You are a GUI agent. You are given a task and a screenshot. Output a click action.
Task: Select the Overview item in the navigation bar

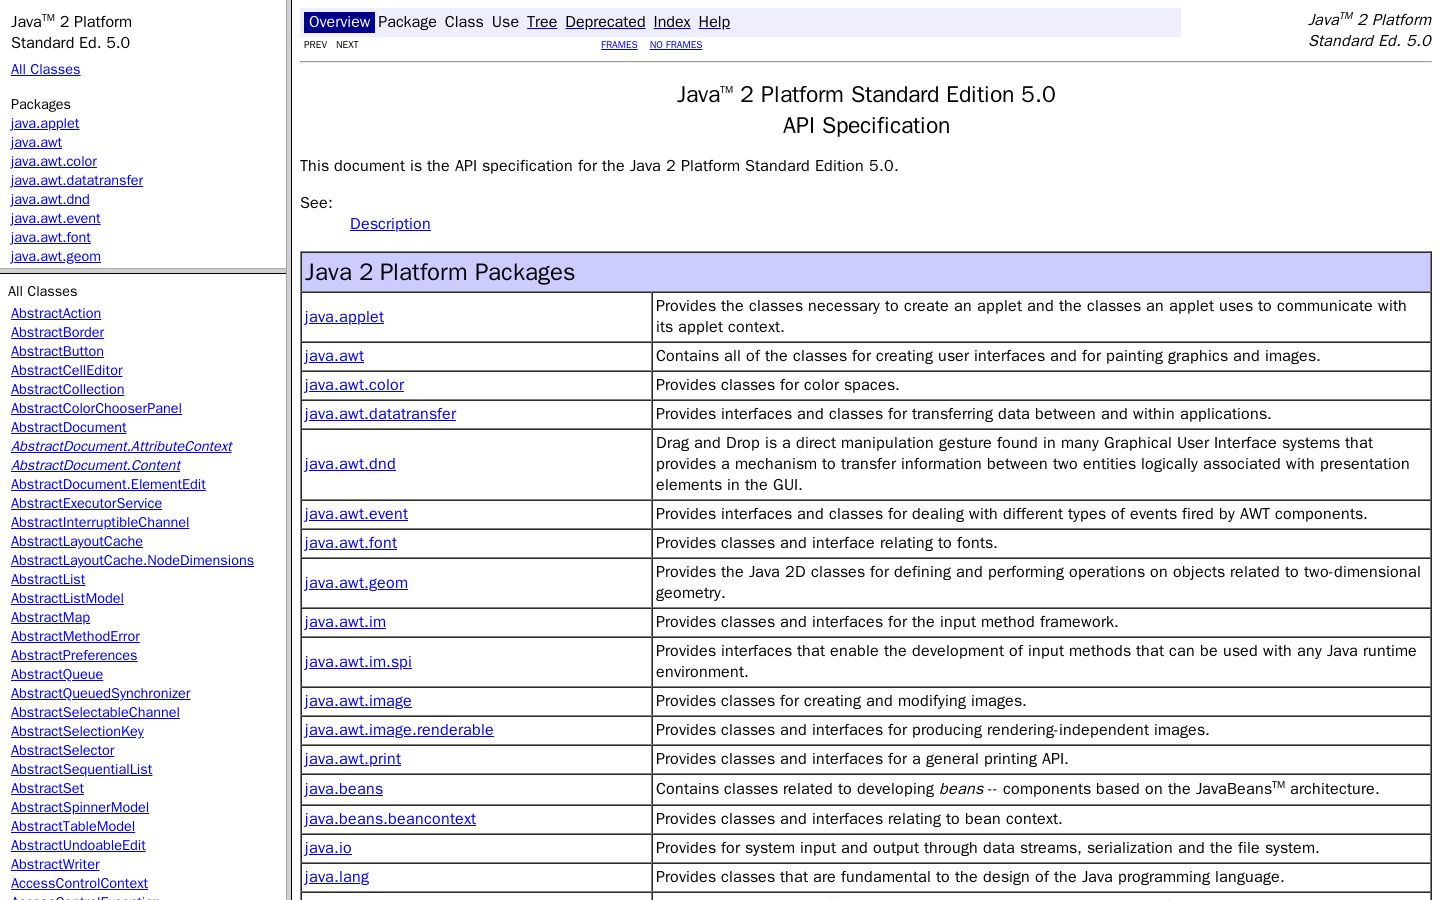(x=339, y=22)
